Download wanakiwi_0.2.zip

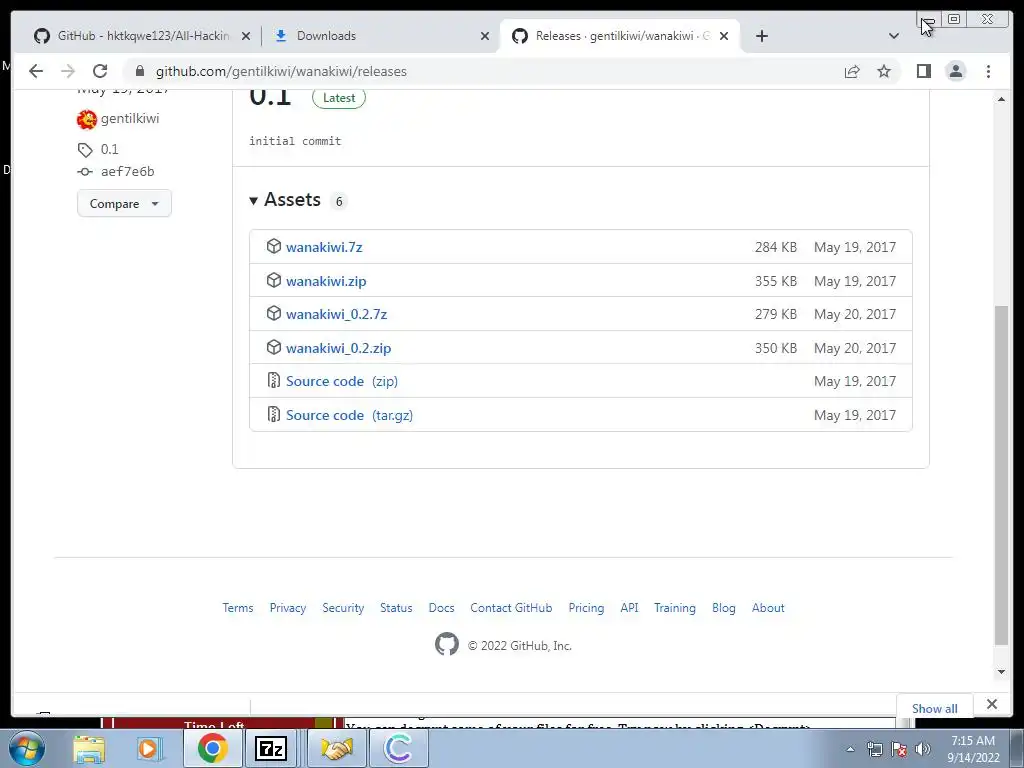pos(338,348)
